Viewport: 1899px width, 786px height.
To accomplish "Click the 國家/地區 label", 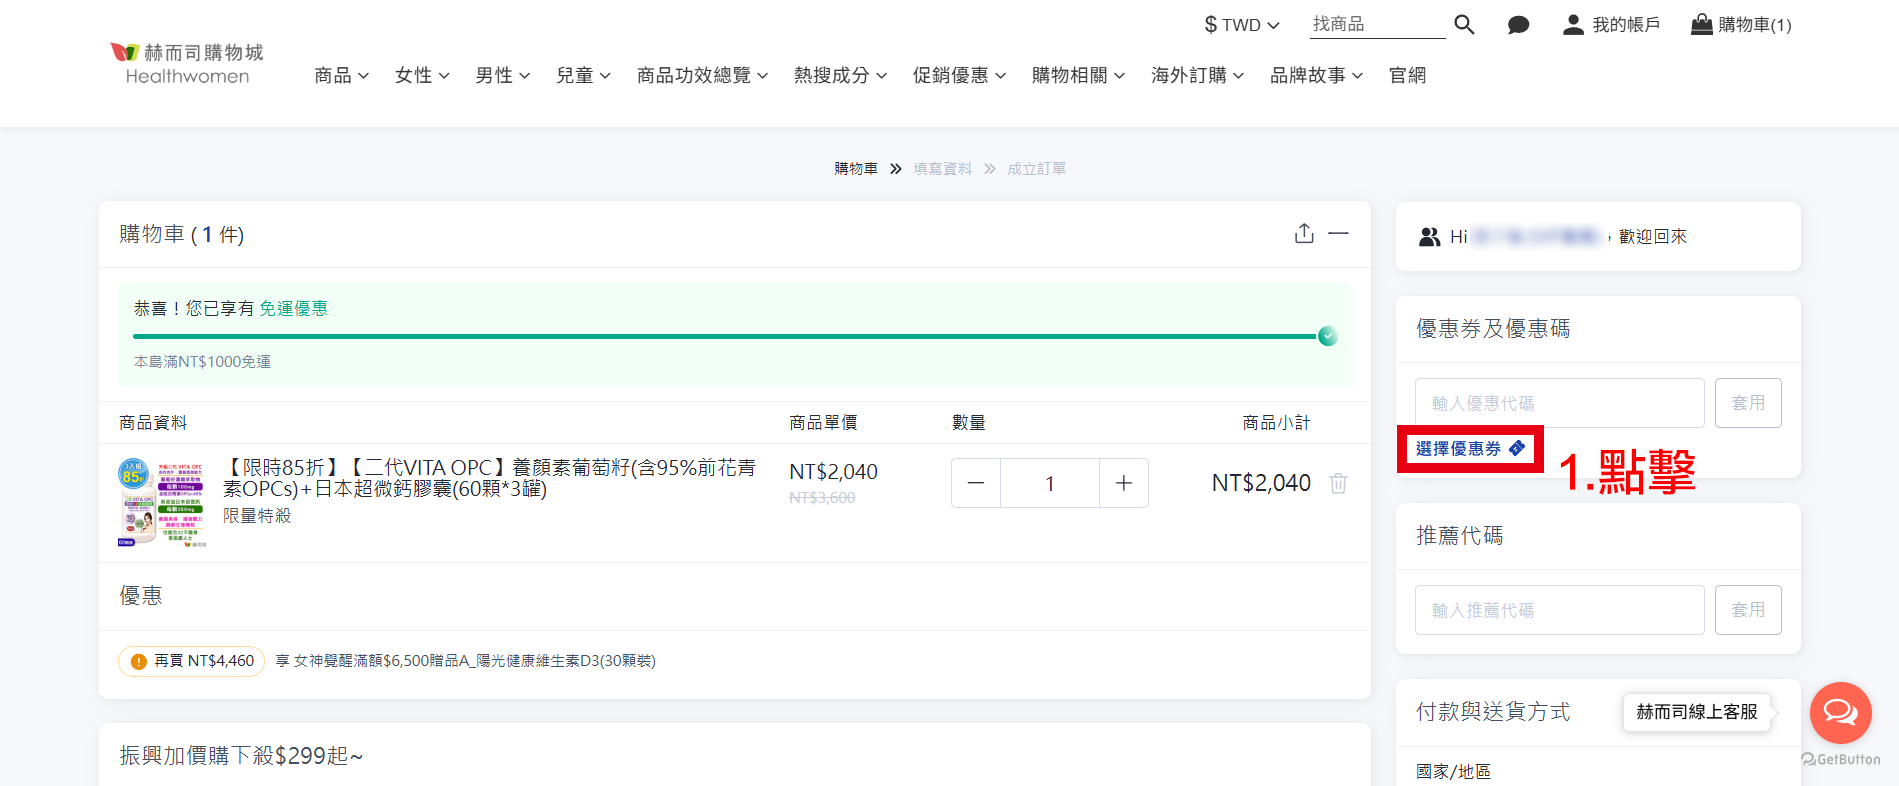I will coord(1453,772).
